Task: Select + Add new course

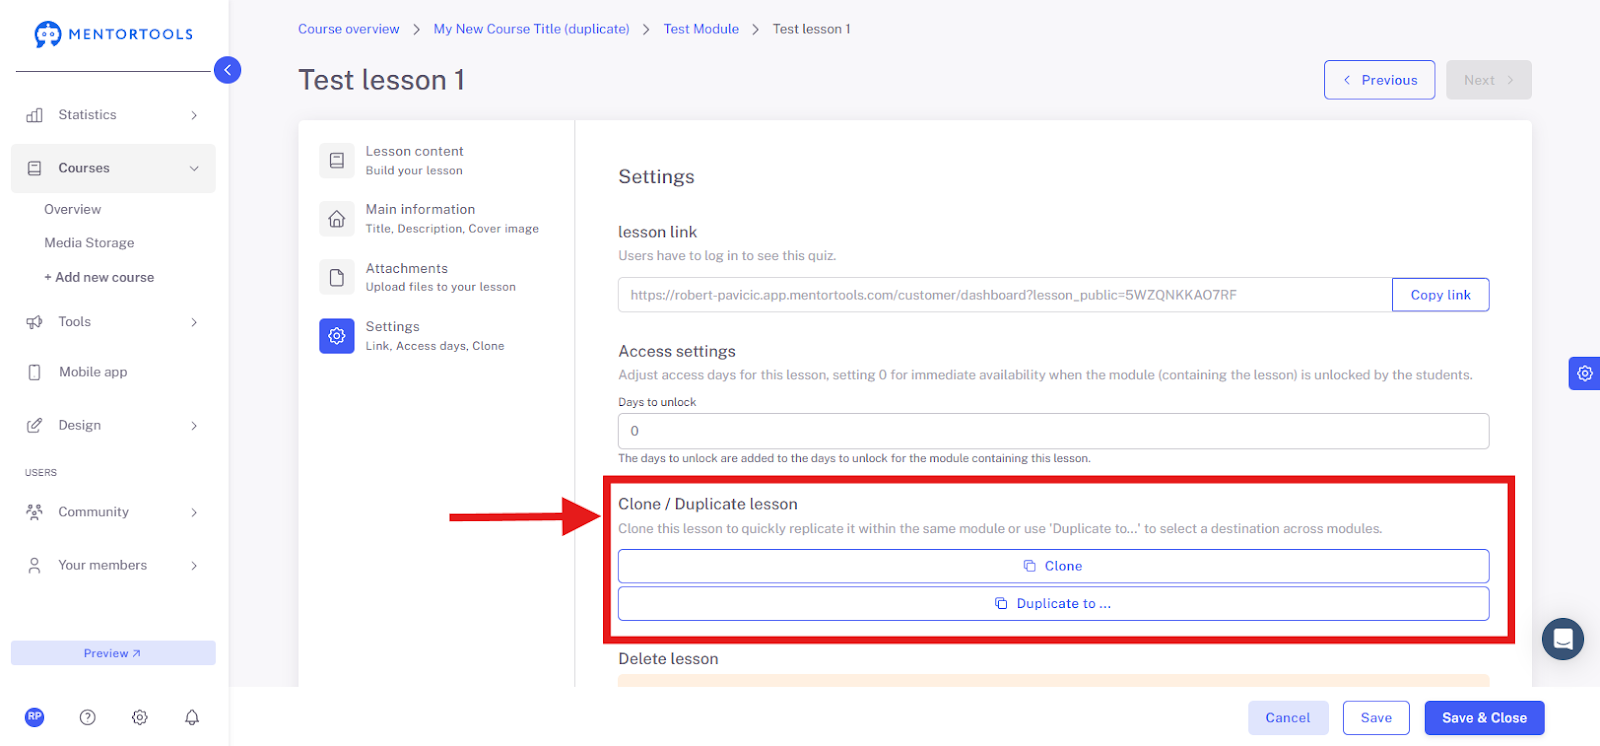Action: (99, 277)
